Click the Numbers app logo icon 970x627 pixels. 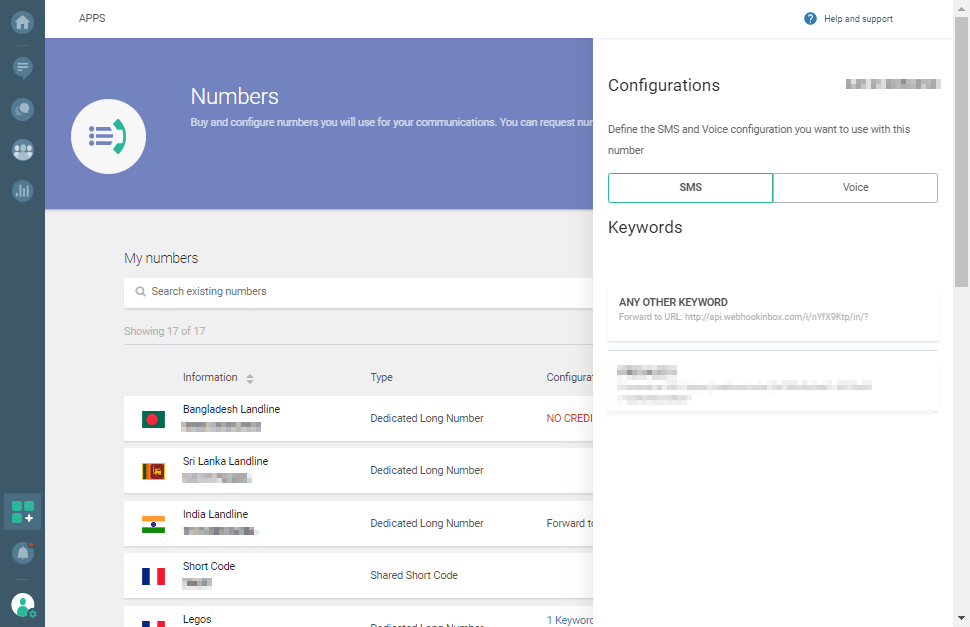click(108, 137)
